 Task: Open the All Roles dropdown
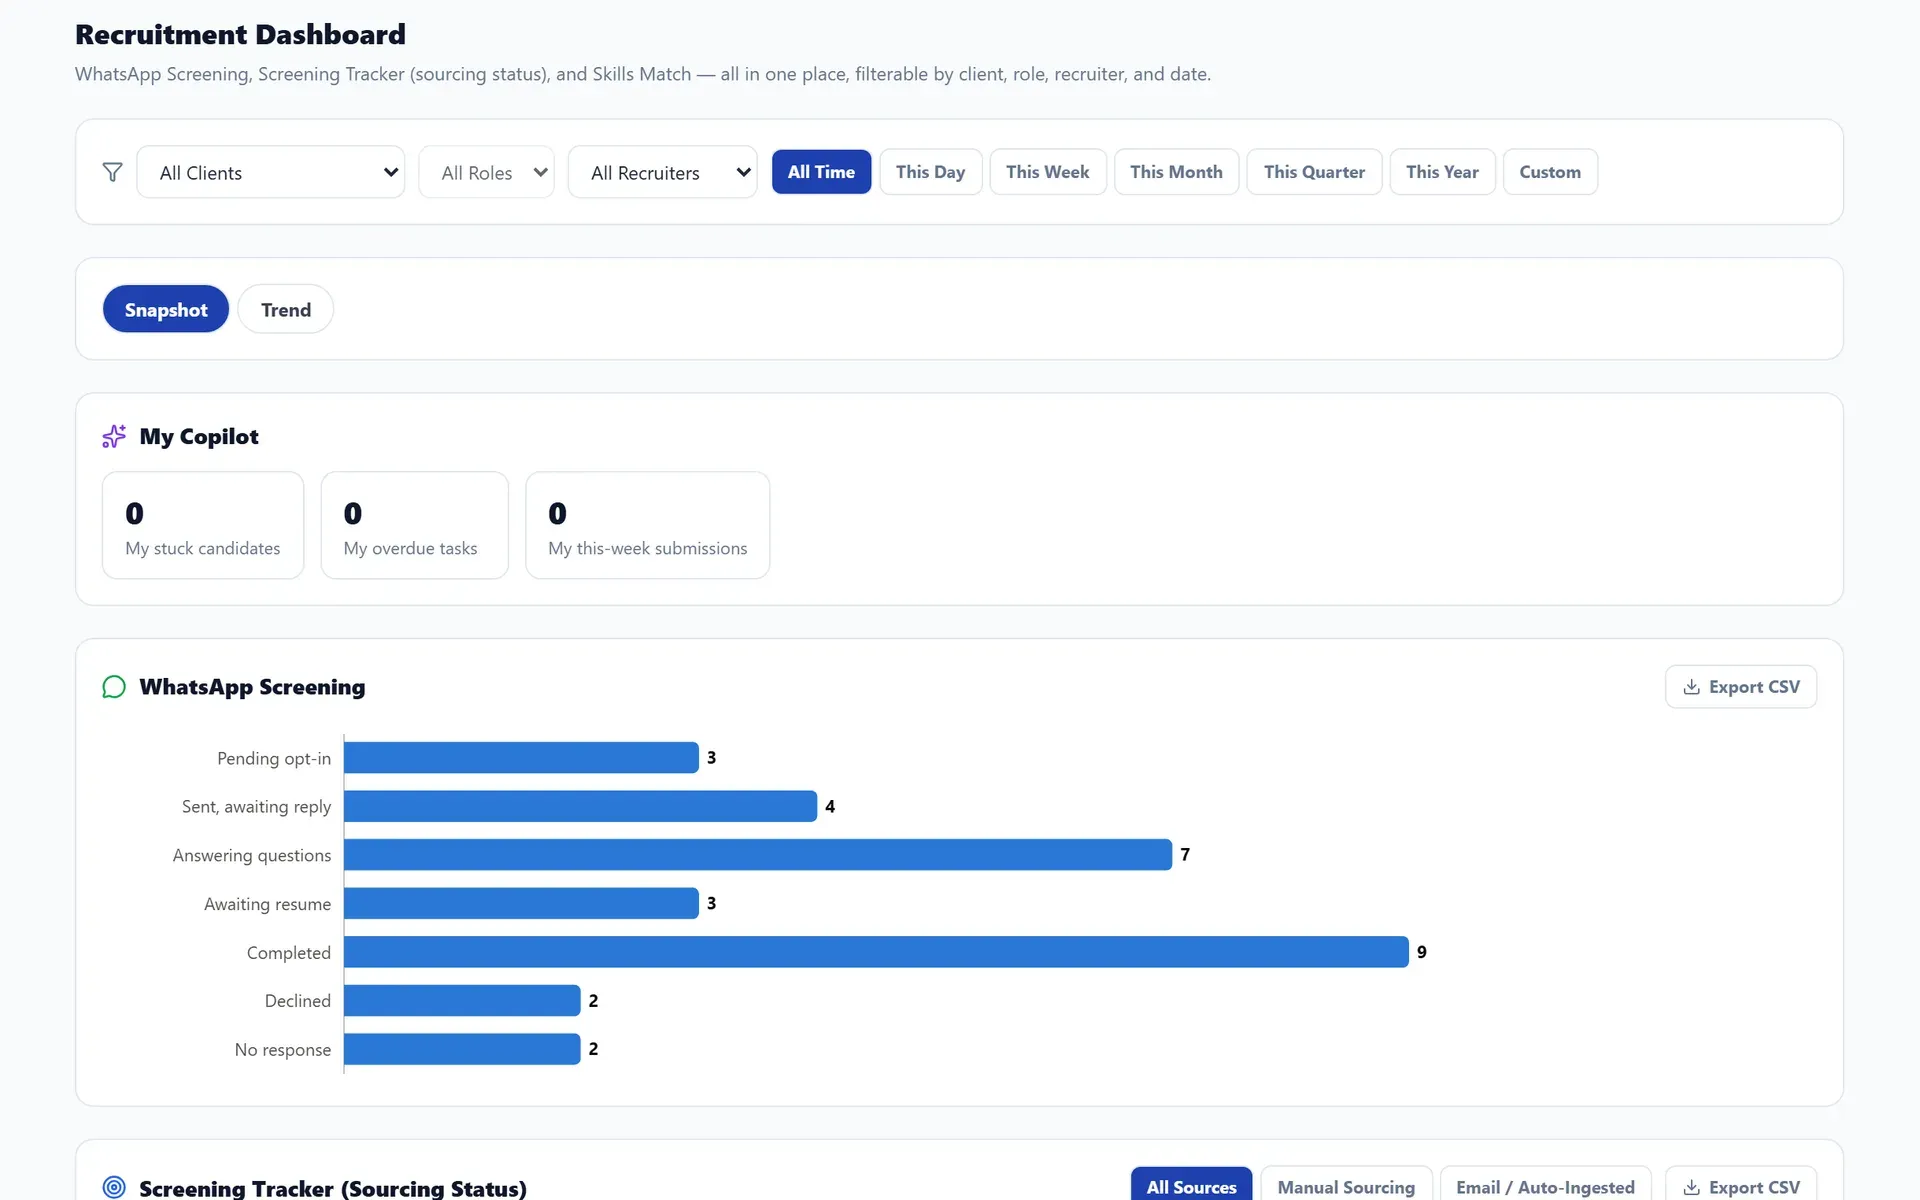487,172
